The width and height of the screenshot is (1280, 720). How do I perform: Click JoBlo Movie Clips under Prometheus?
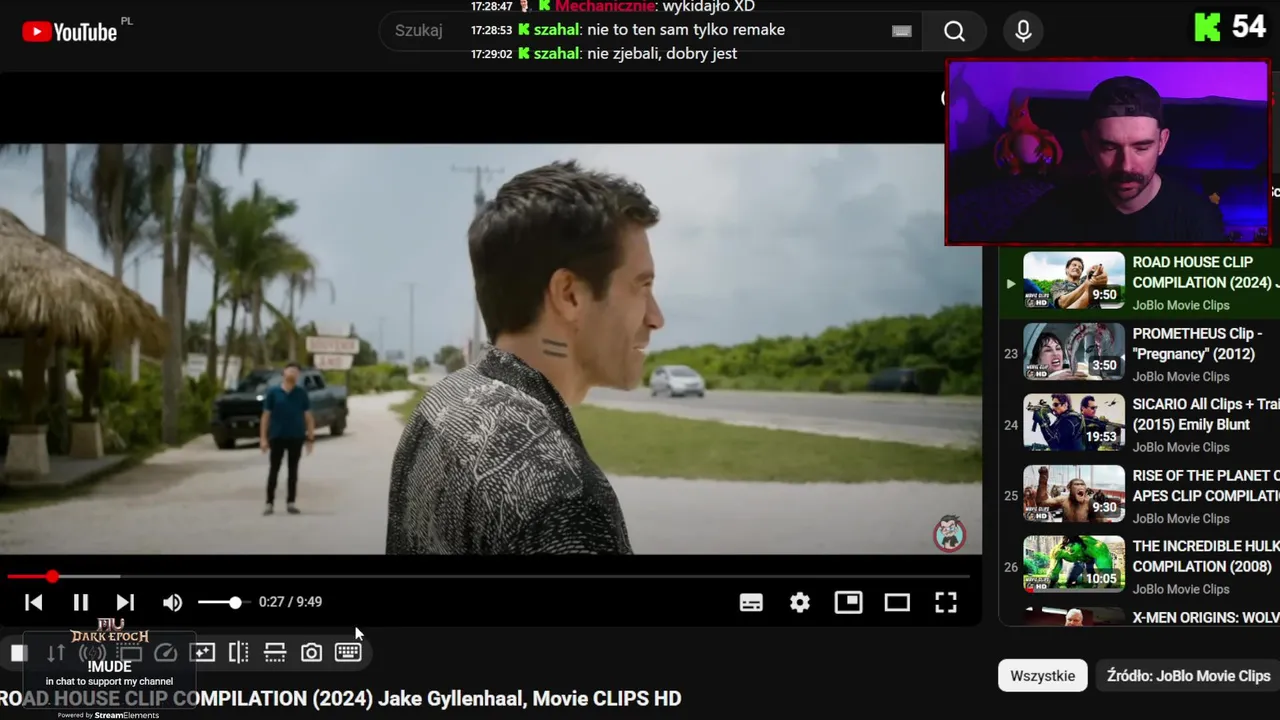(1181, 377)
